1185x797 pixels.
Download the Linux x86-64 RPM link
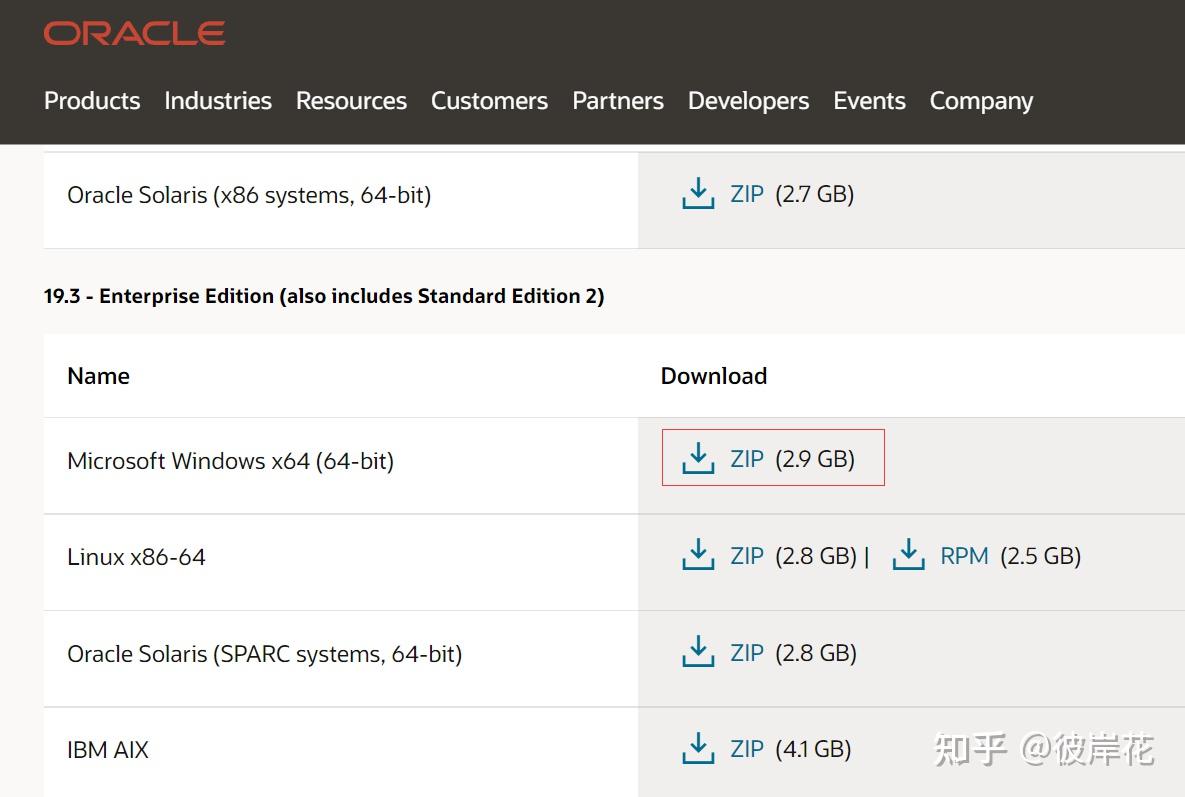tap(964, 555)
